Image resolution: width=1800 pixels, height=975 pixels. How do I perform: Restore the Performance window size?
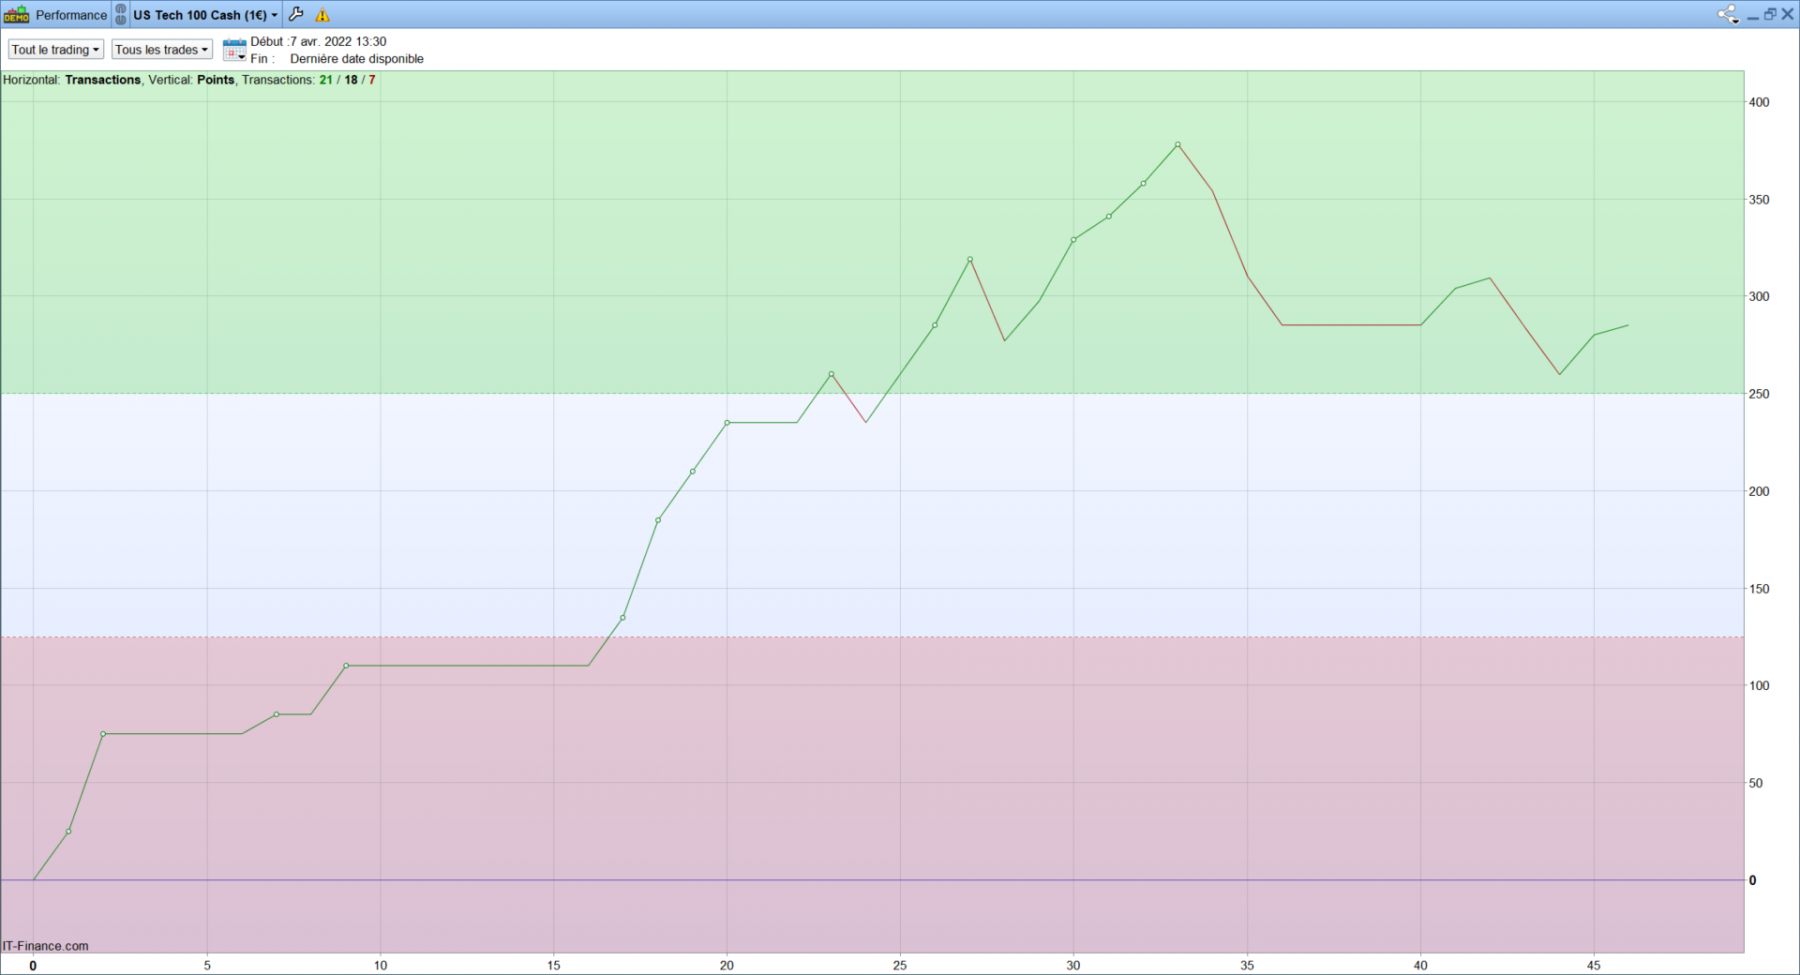tap(1770, 14)
